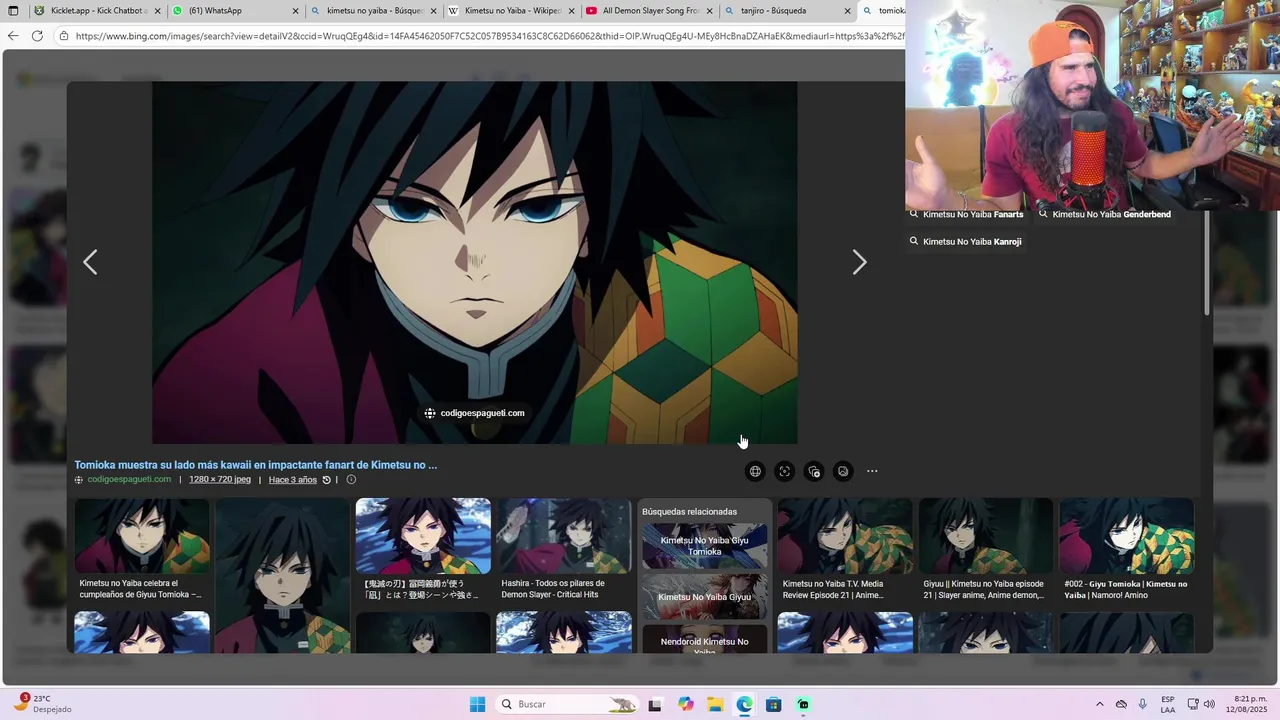Open thumbnail Kimetsu no Yaiba celebra el cumpleaños
This screenshot has height=720, width=1280.
tap(142, 536)
